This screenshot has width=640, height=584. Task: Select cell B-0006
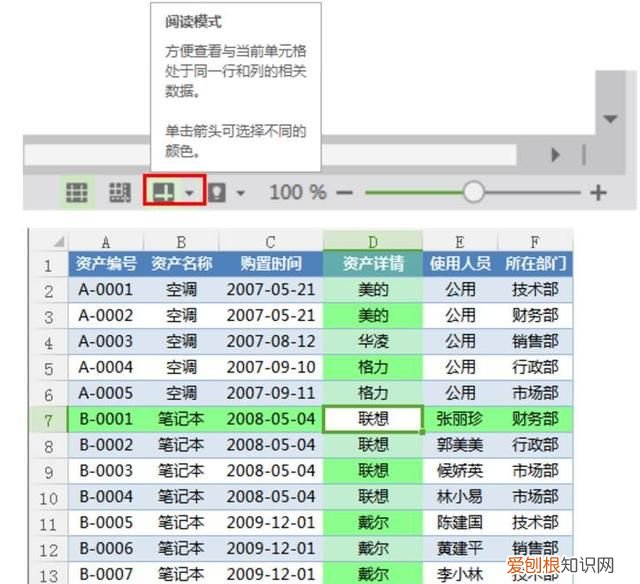pos(106,548)
